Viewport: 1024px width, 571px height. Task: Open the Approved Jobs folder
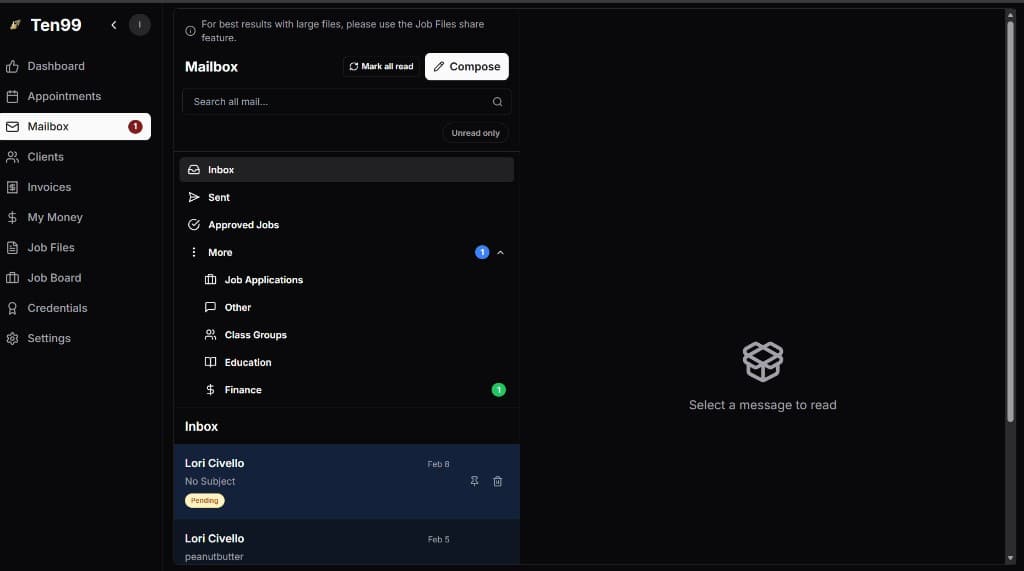tap(243, 225)
